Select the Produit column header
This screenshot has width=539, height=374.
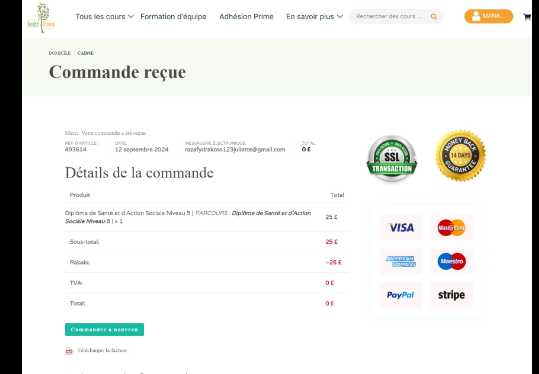pyautogui.click(x=80, y=195)
